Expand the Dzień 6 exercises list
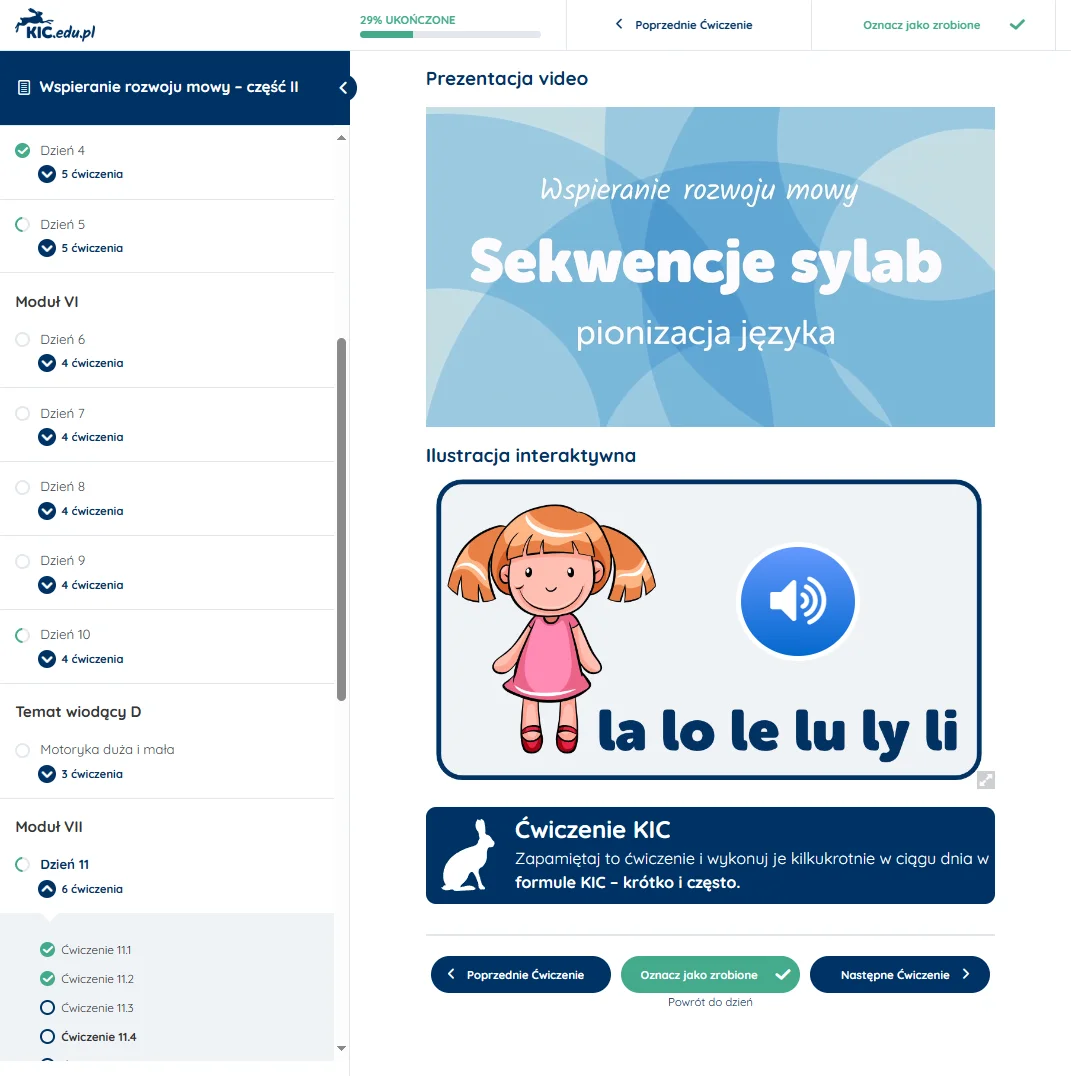Image resolution: width=1071 pixels, height=1076 pixels. [x=47, y=363]
